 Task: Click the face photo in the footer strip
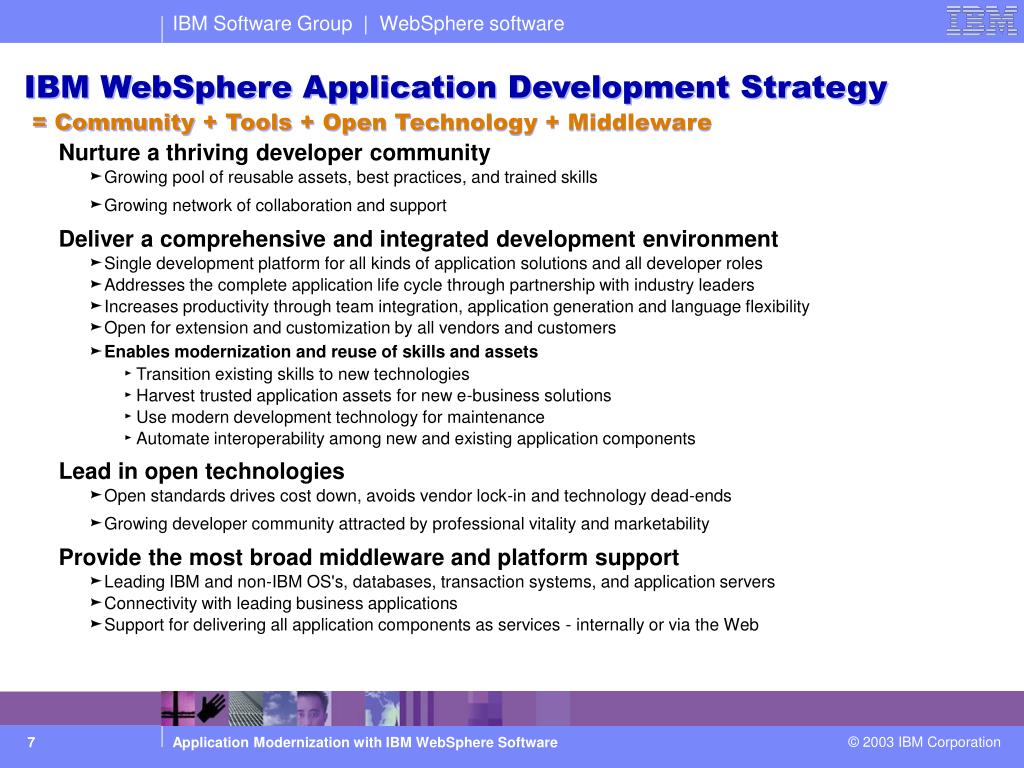tap(313, 709)
